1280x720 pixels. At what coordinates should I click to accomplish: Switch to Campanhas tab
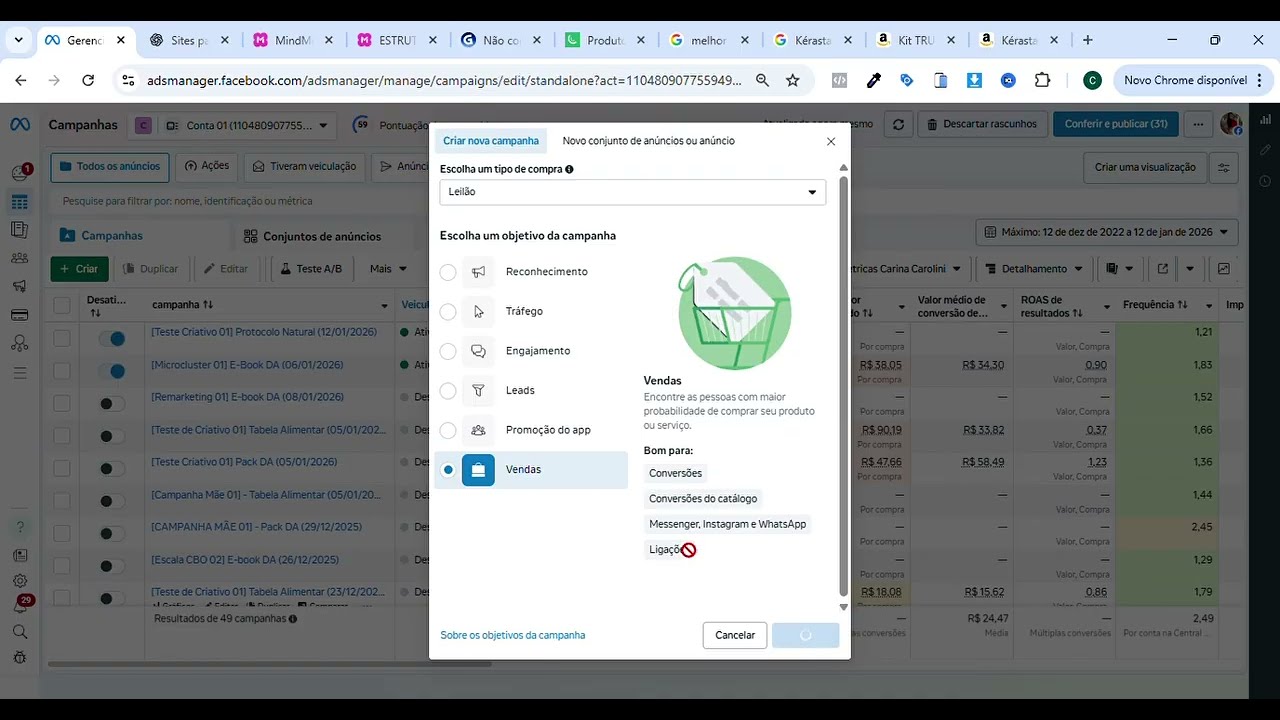[111, 236]
